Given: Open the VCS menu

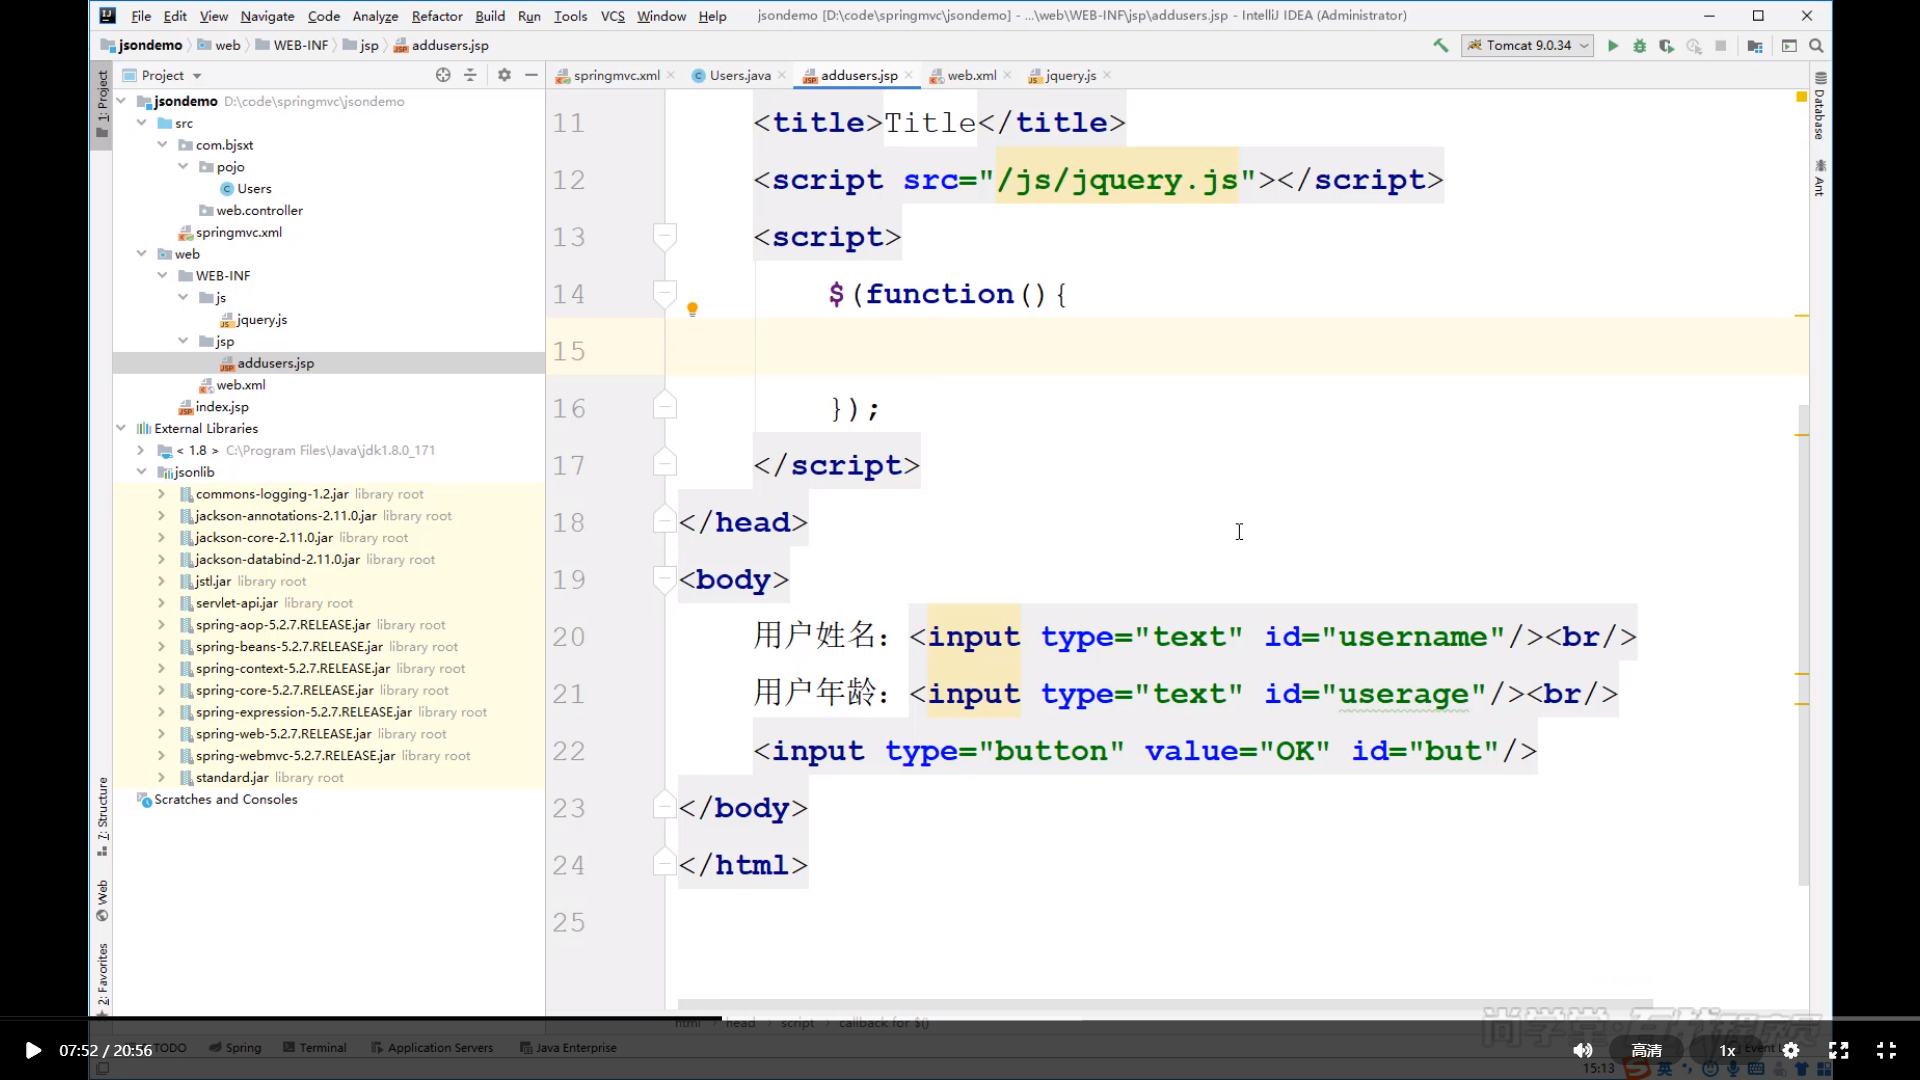Looking at the screenshot, I should [612, 16].
